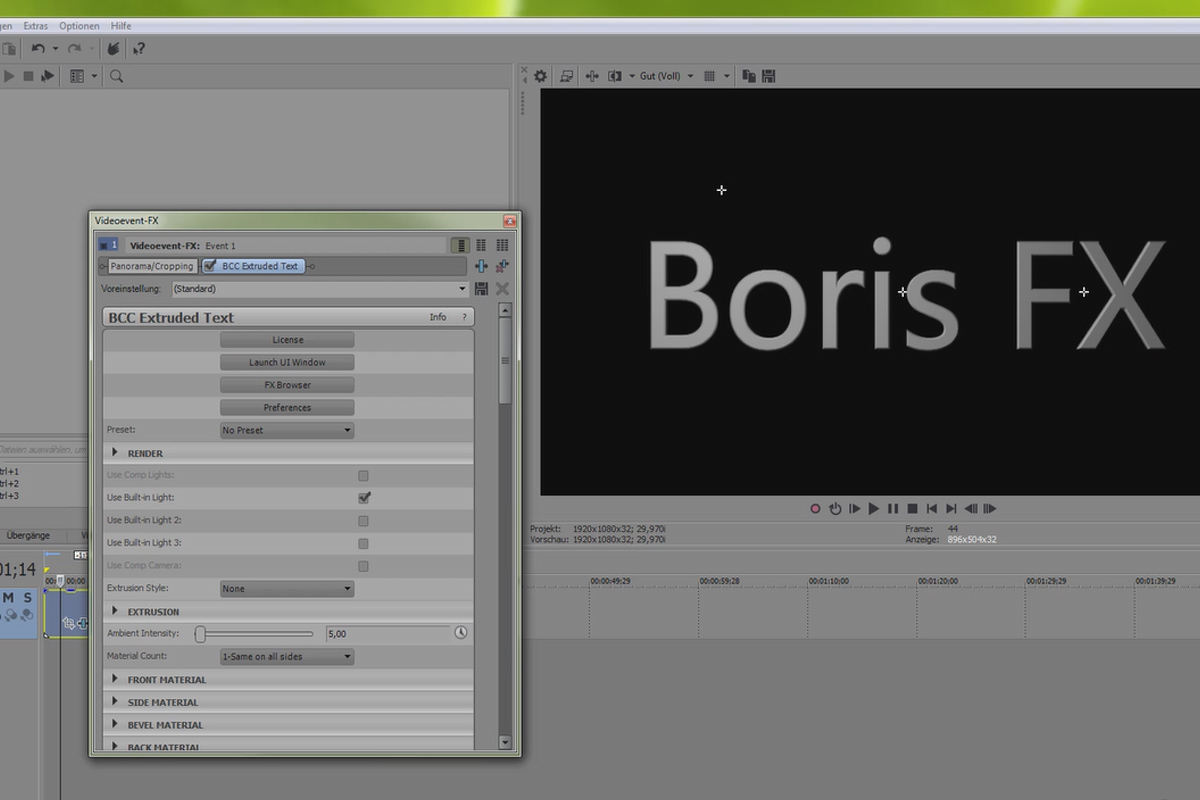Click the split screen view icon

(615, 76)
